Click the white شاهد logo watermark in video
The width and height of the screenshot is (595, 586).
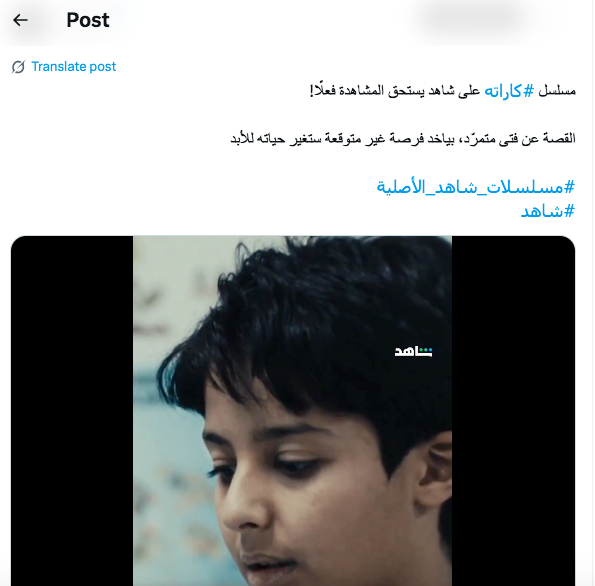coord(413,351)
